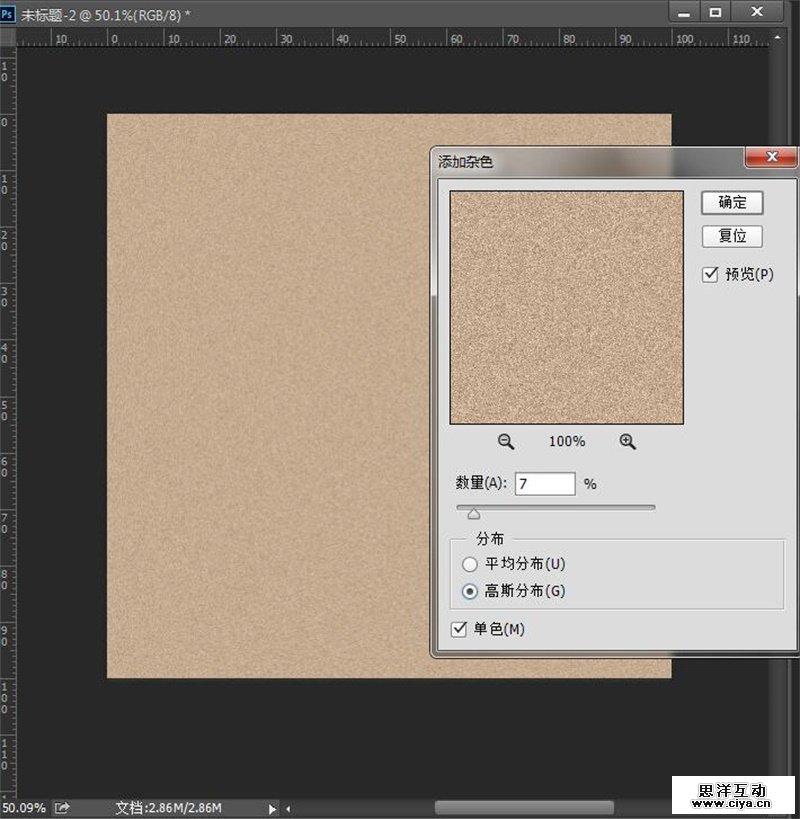Close the Add Noise dialog
The width and height of the screenshot is (800, 819).
tap(771, 158)
